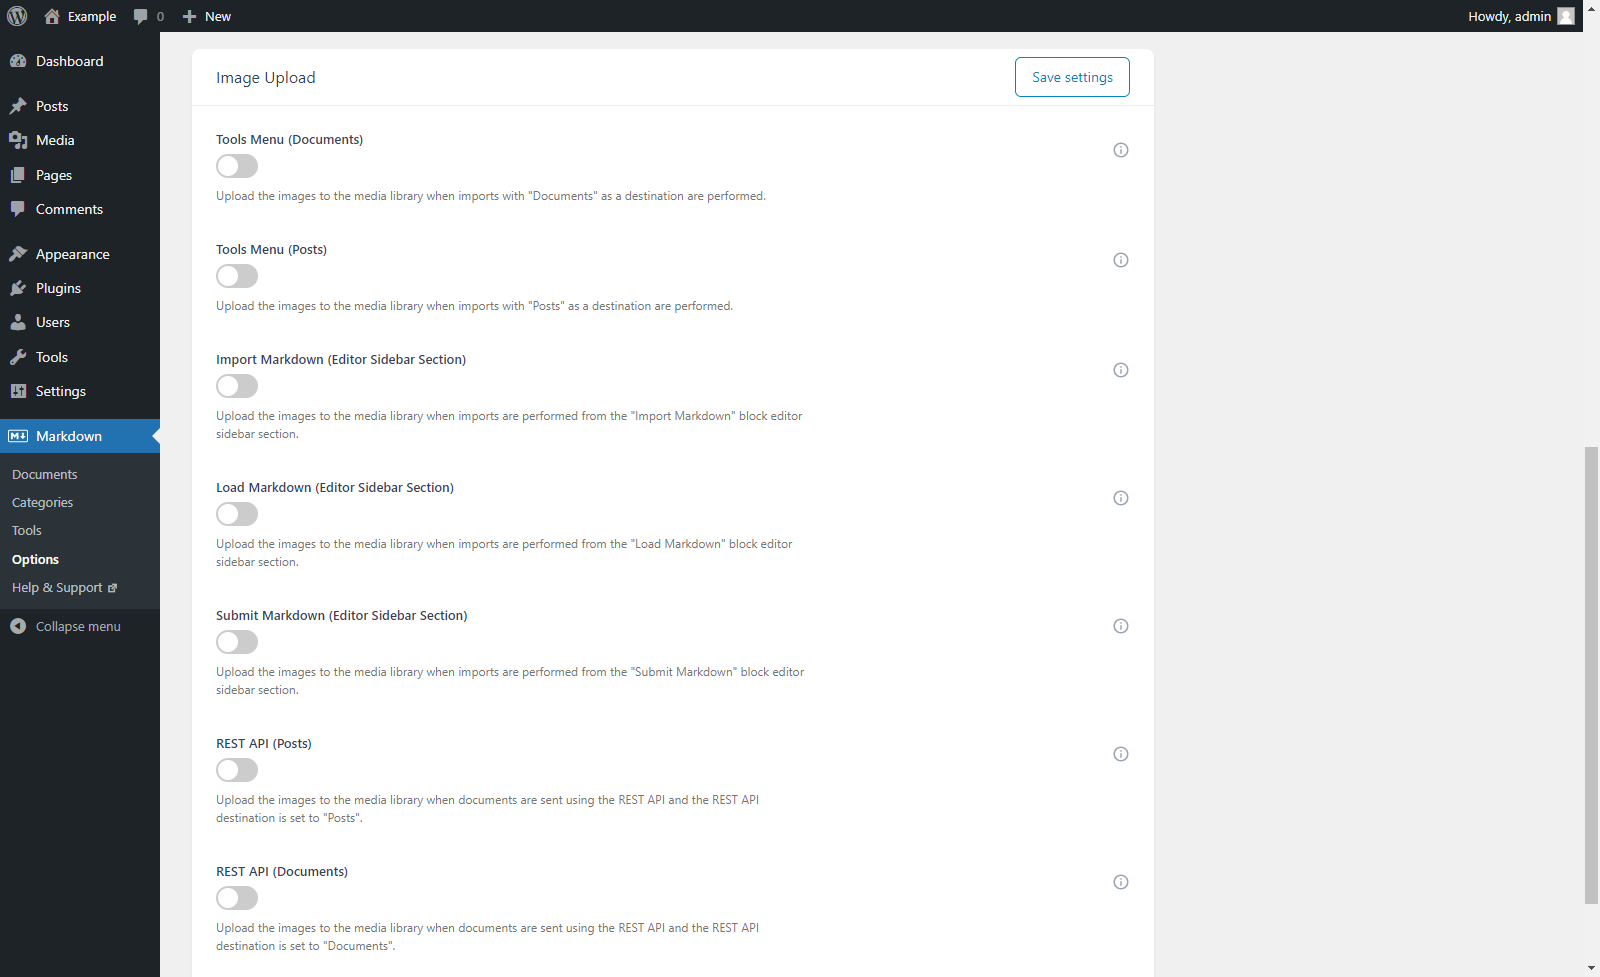1600x977 pixels.
Task: Go to Markdown Categories submenu
Action: coord(42,503)
